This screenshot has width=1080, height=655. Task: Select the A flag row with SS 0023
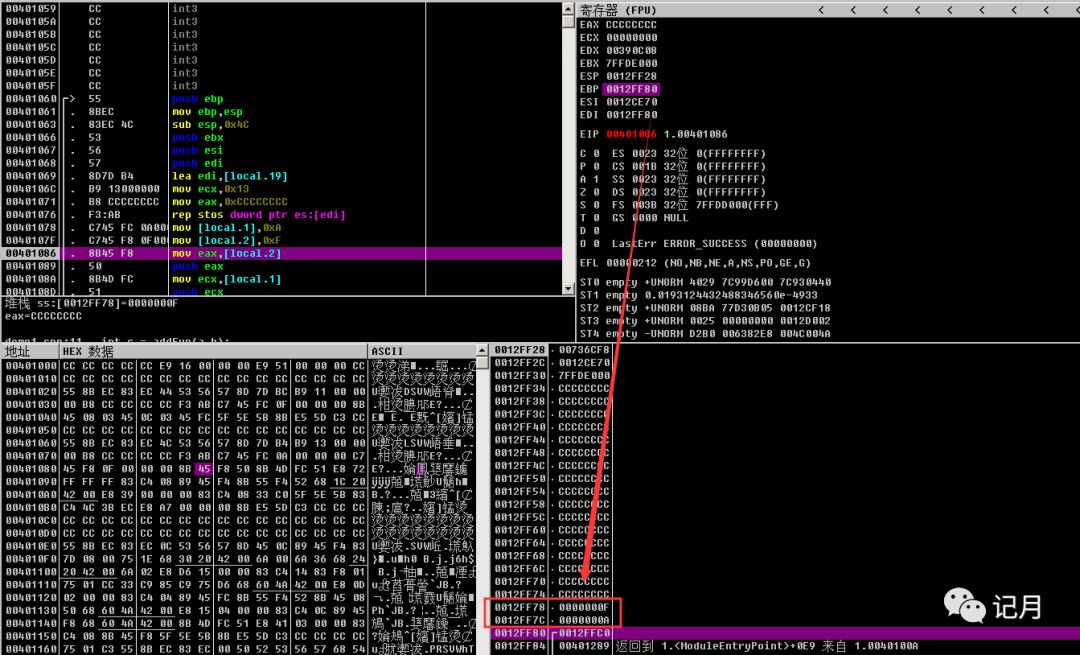672,179
